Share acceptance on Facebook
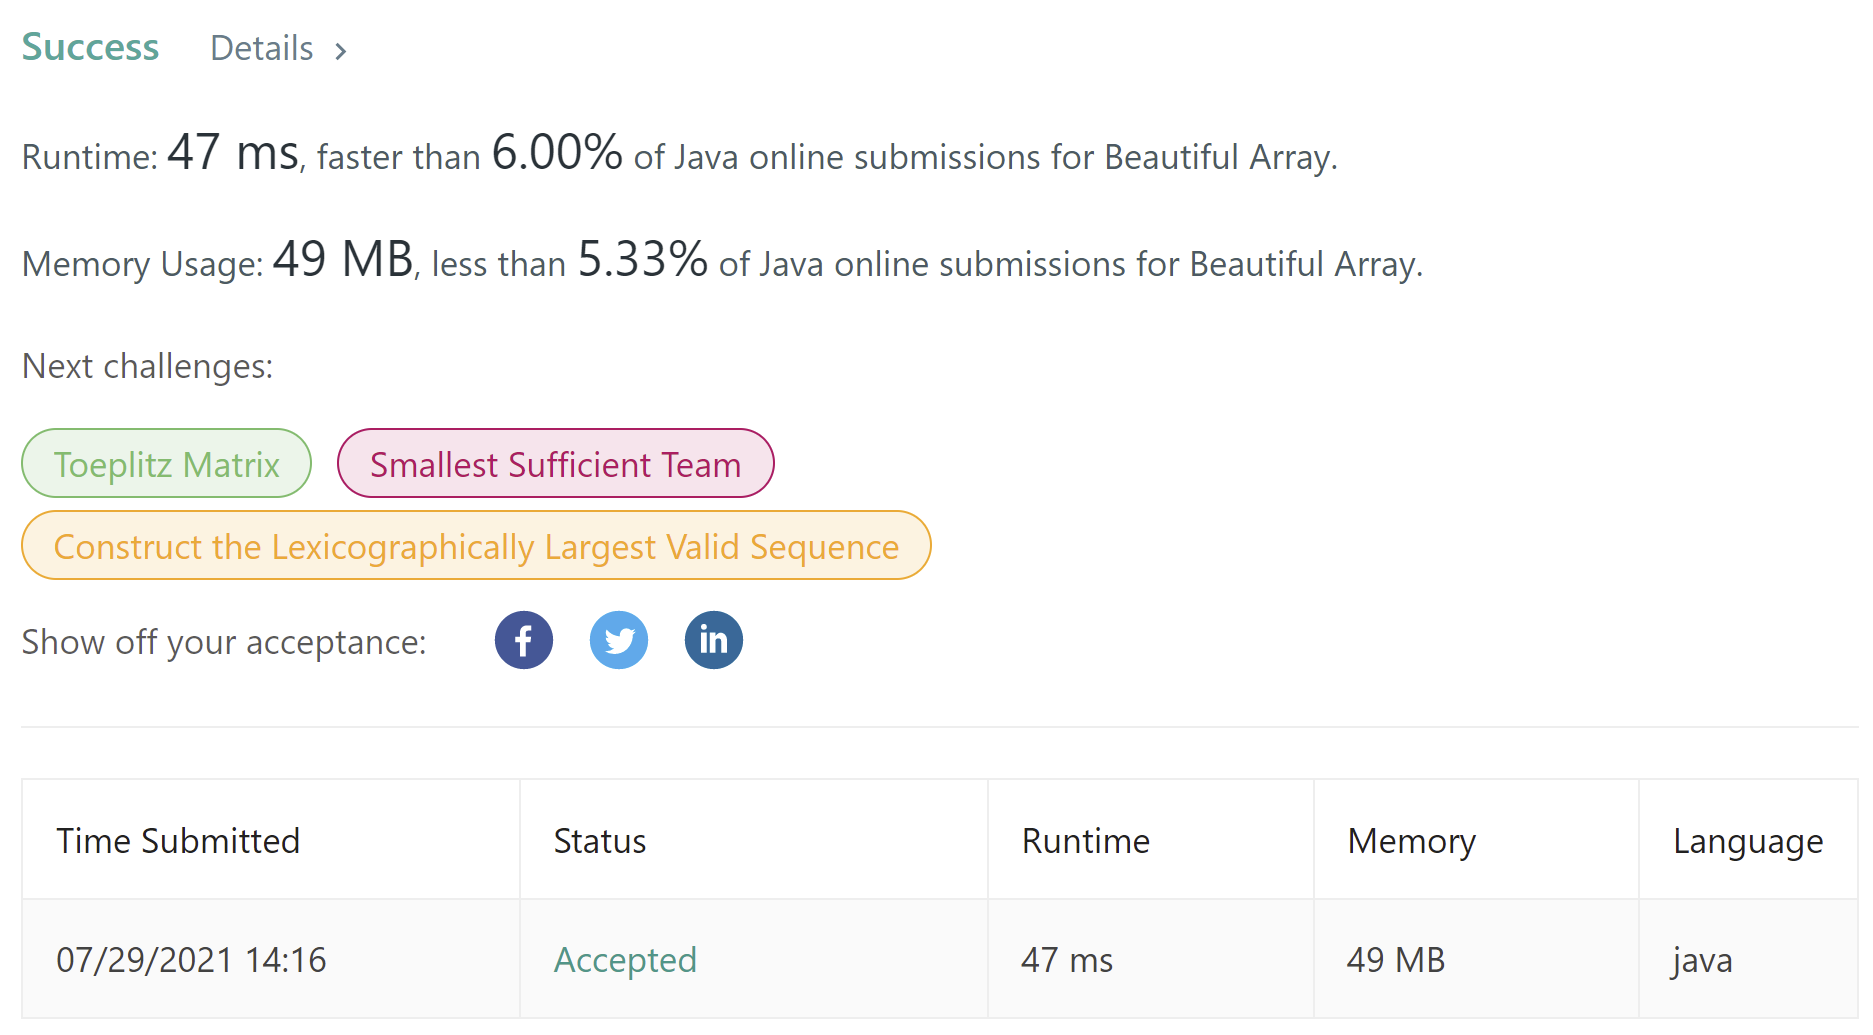Image resolution: width=1873 pixels, height=1035 pixels. coord(523,640)
